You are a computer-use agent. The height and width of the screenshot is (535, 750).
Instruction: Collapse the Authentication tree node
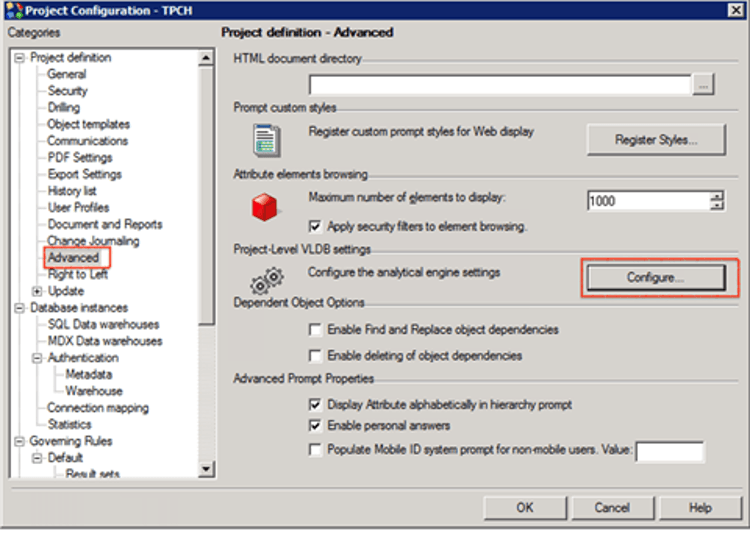37,358
